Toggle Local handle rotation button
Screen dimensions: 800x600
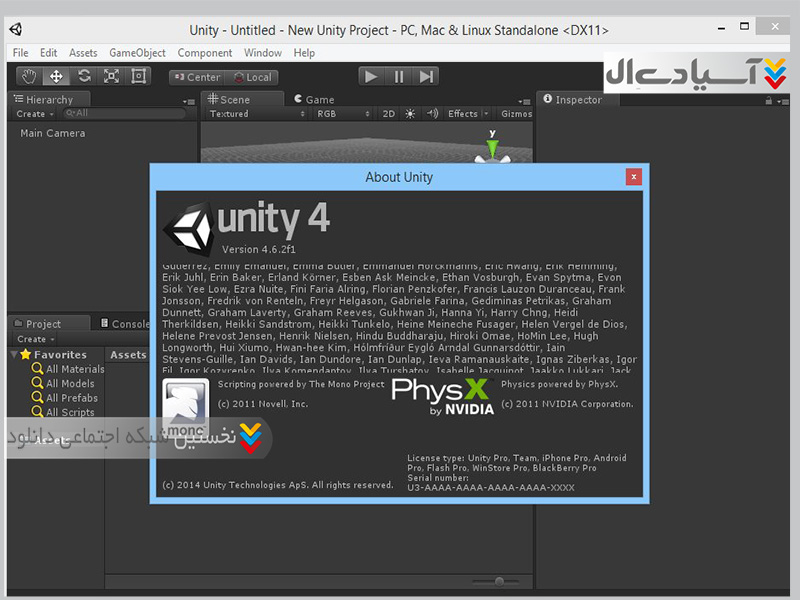tap(251, 77)
